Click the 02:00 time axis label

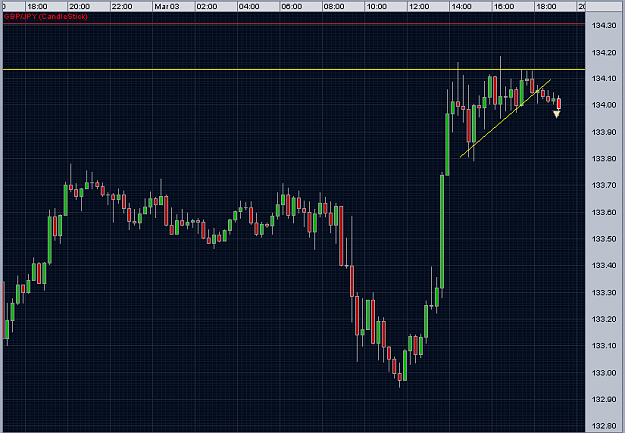pos(207,6)
